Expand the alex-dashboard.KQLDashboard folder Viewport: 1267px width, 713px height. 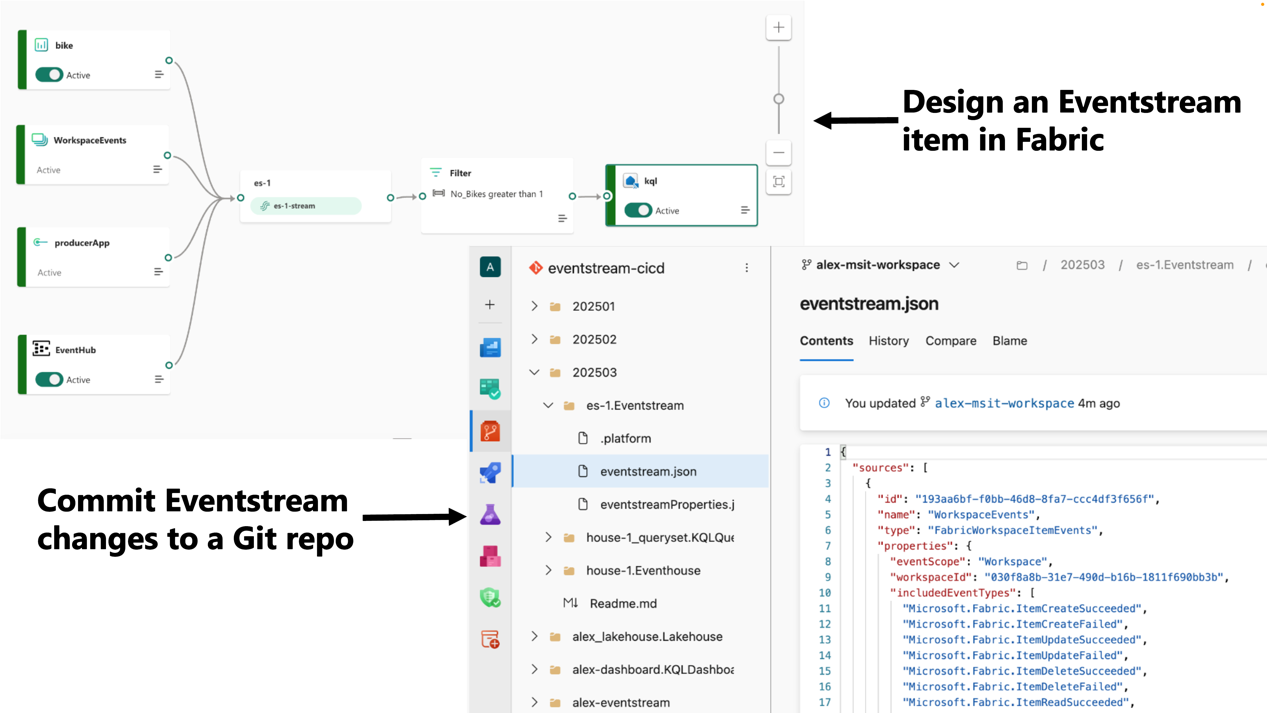(534, 670)
